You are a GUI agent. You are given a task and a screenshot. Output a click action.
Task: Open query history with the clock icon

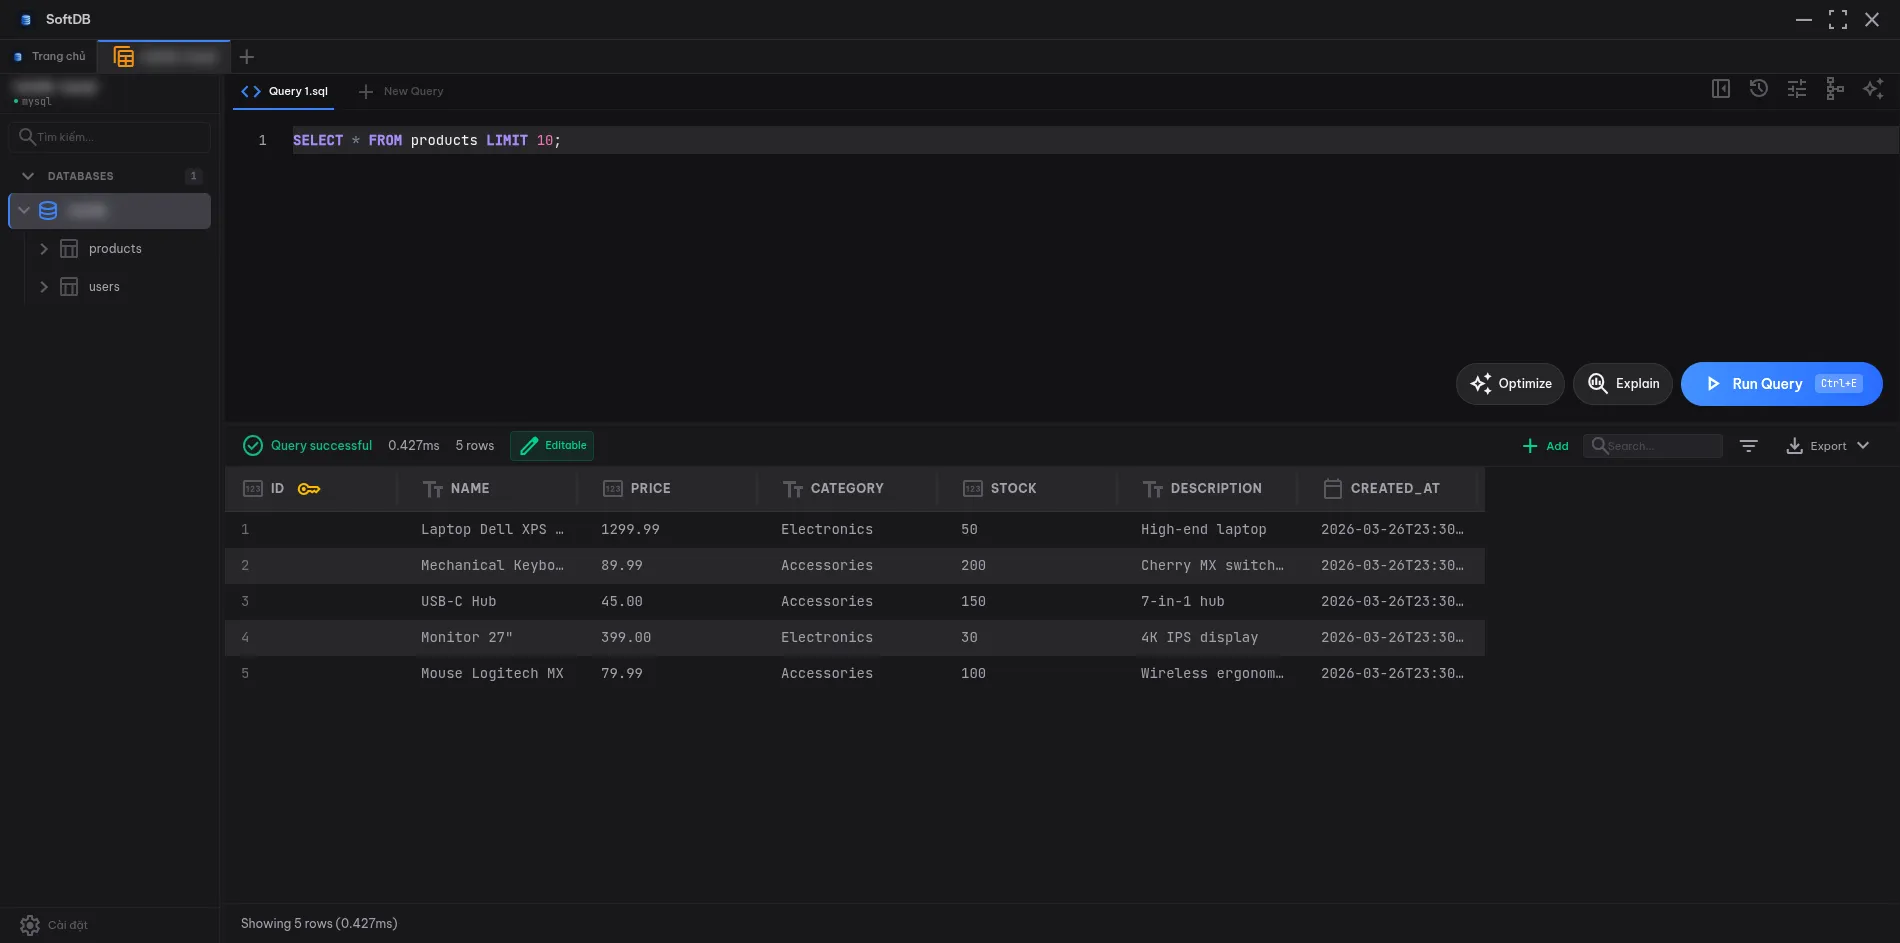1759,88
